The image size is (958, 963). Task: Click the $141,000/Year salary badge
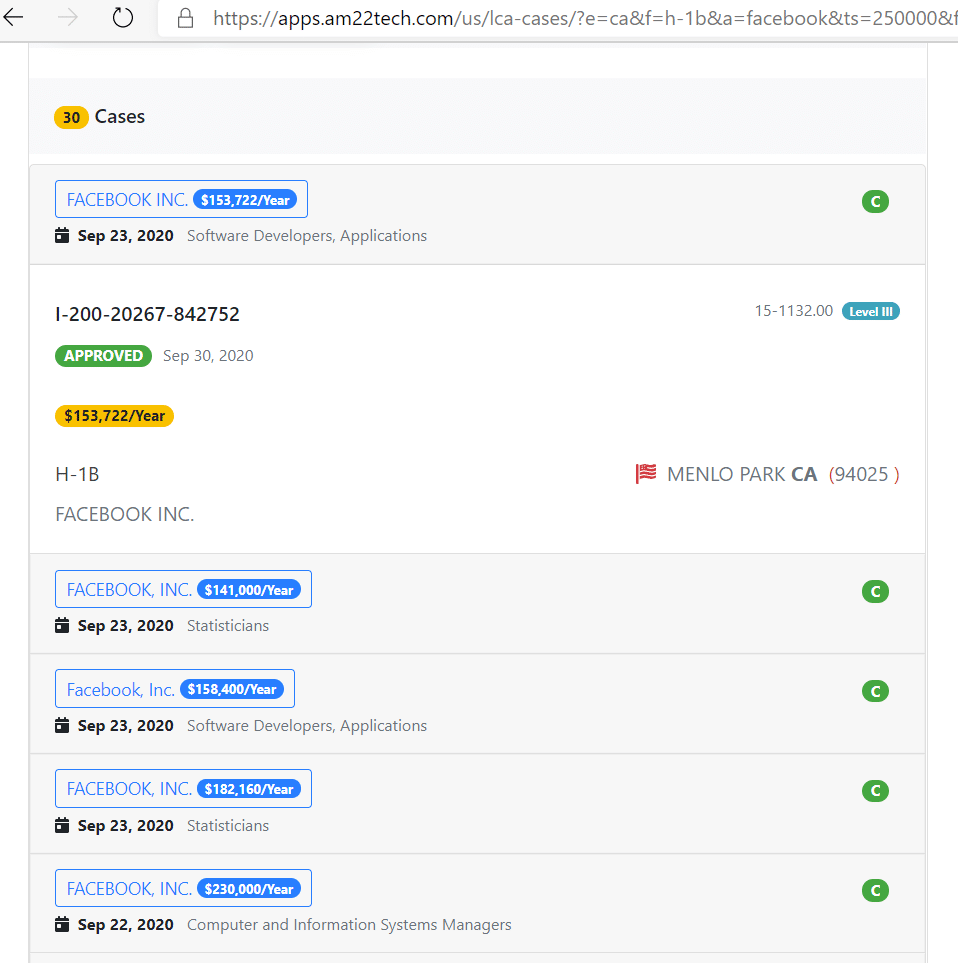pos(249,590)
